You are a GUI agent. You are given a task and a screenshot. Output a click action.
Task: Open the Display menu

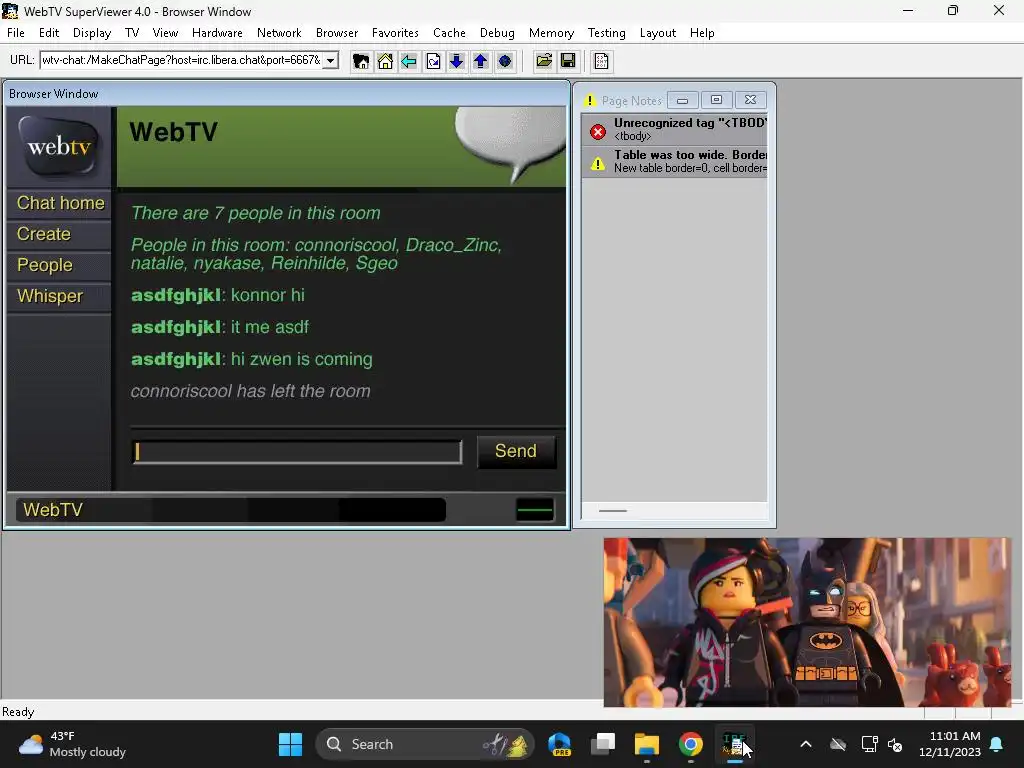[x=92, y=33]
